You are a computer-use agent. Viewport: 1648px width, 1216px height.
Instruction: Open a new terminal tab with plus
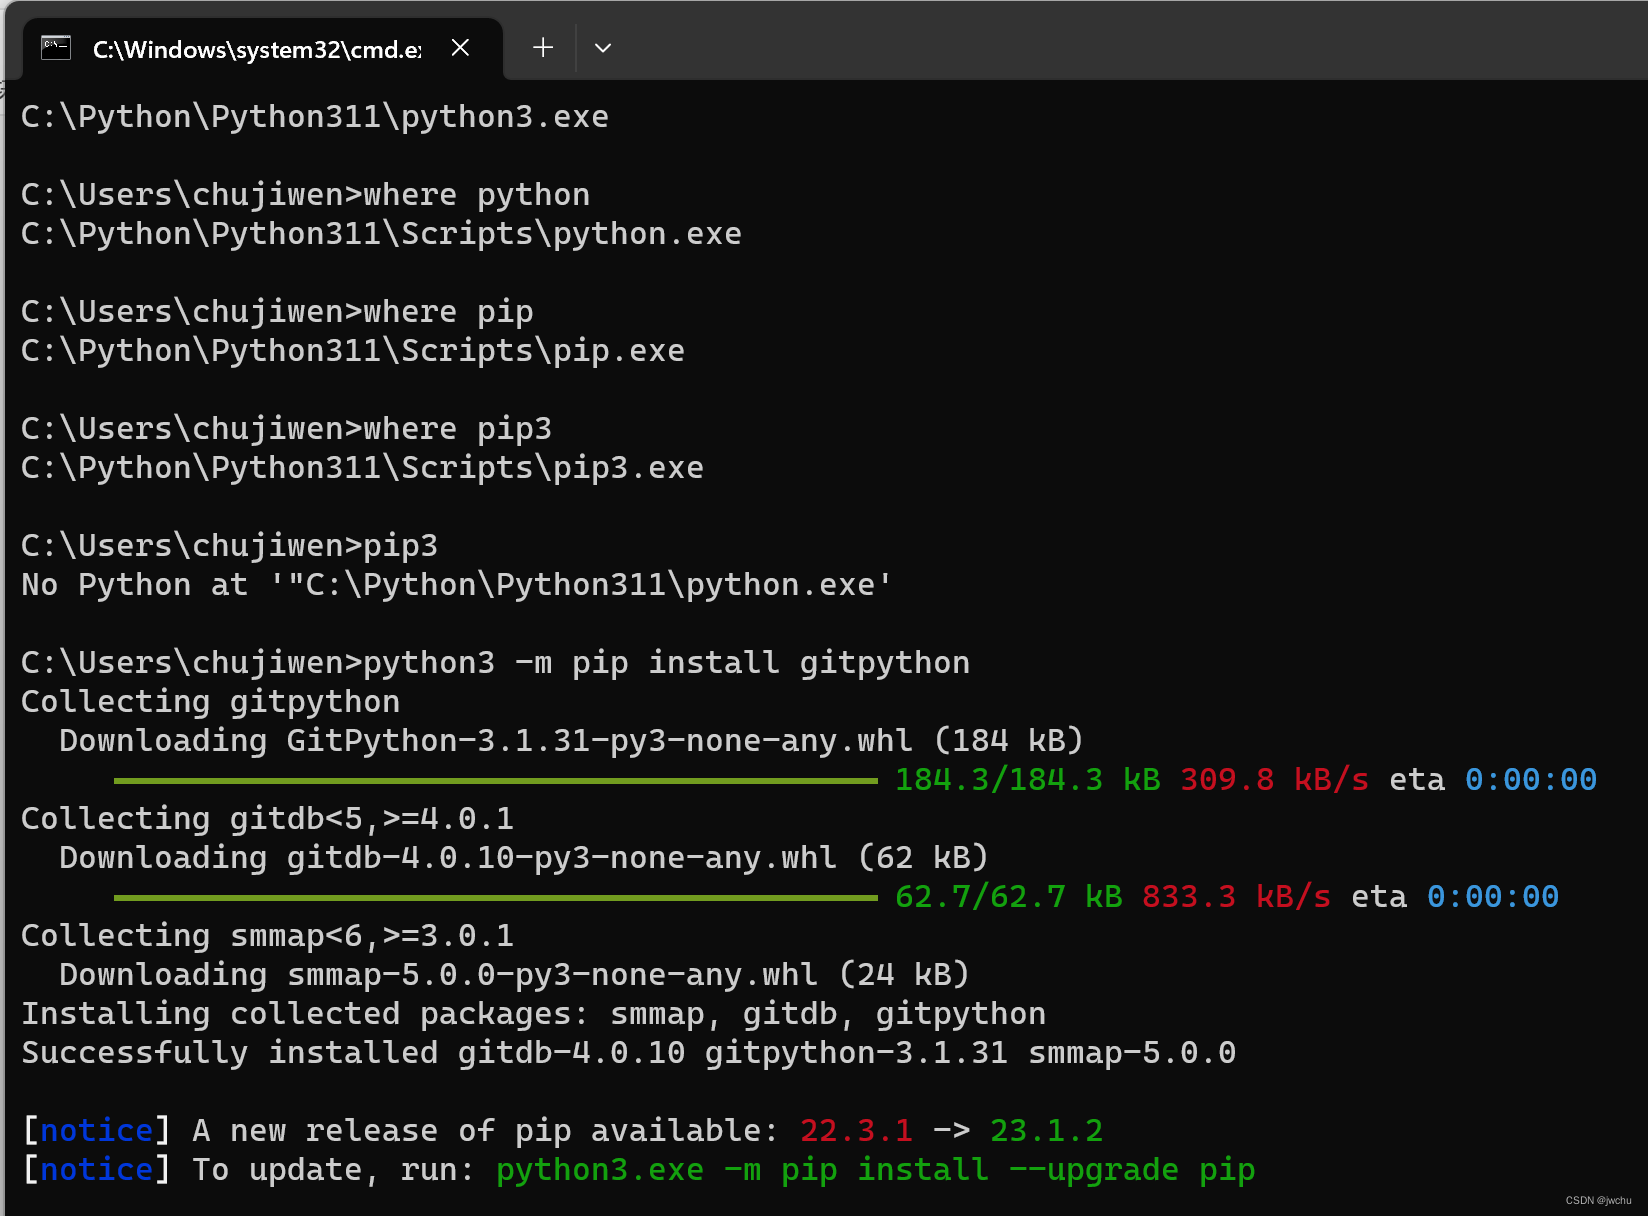pyautogui.click(x=543, y=47)
